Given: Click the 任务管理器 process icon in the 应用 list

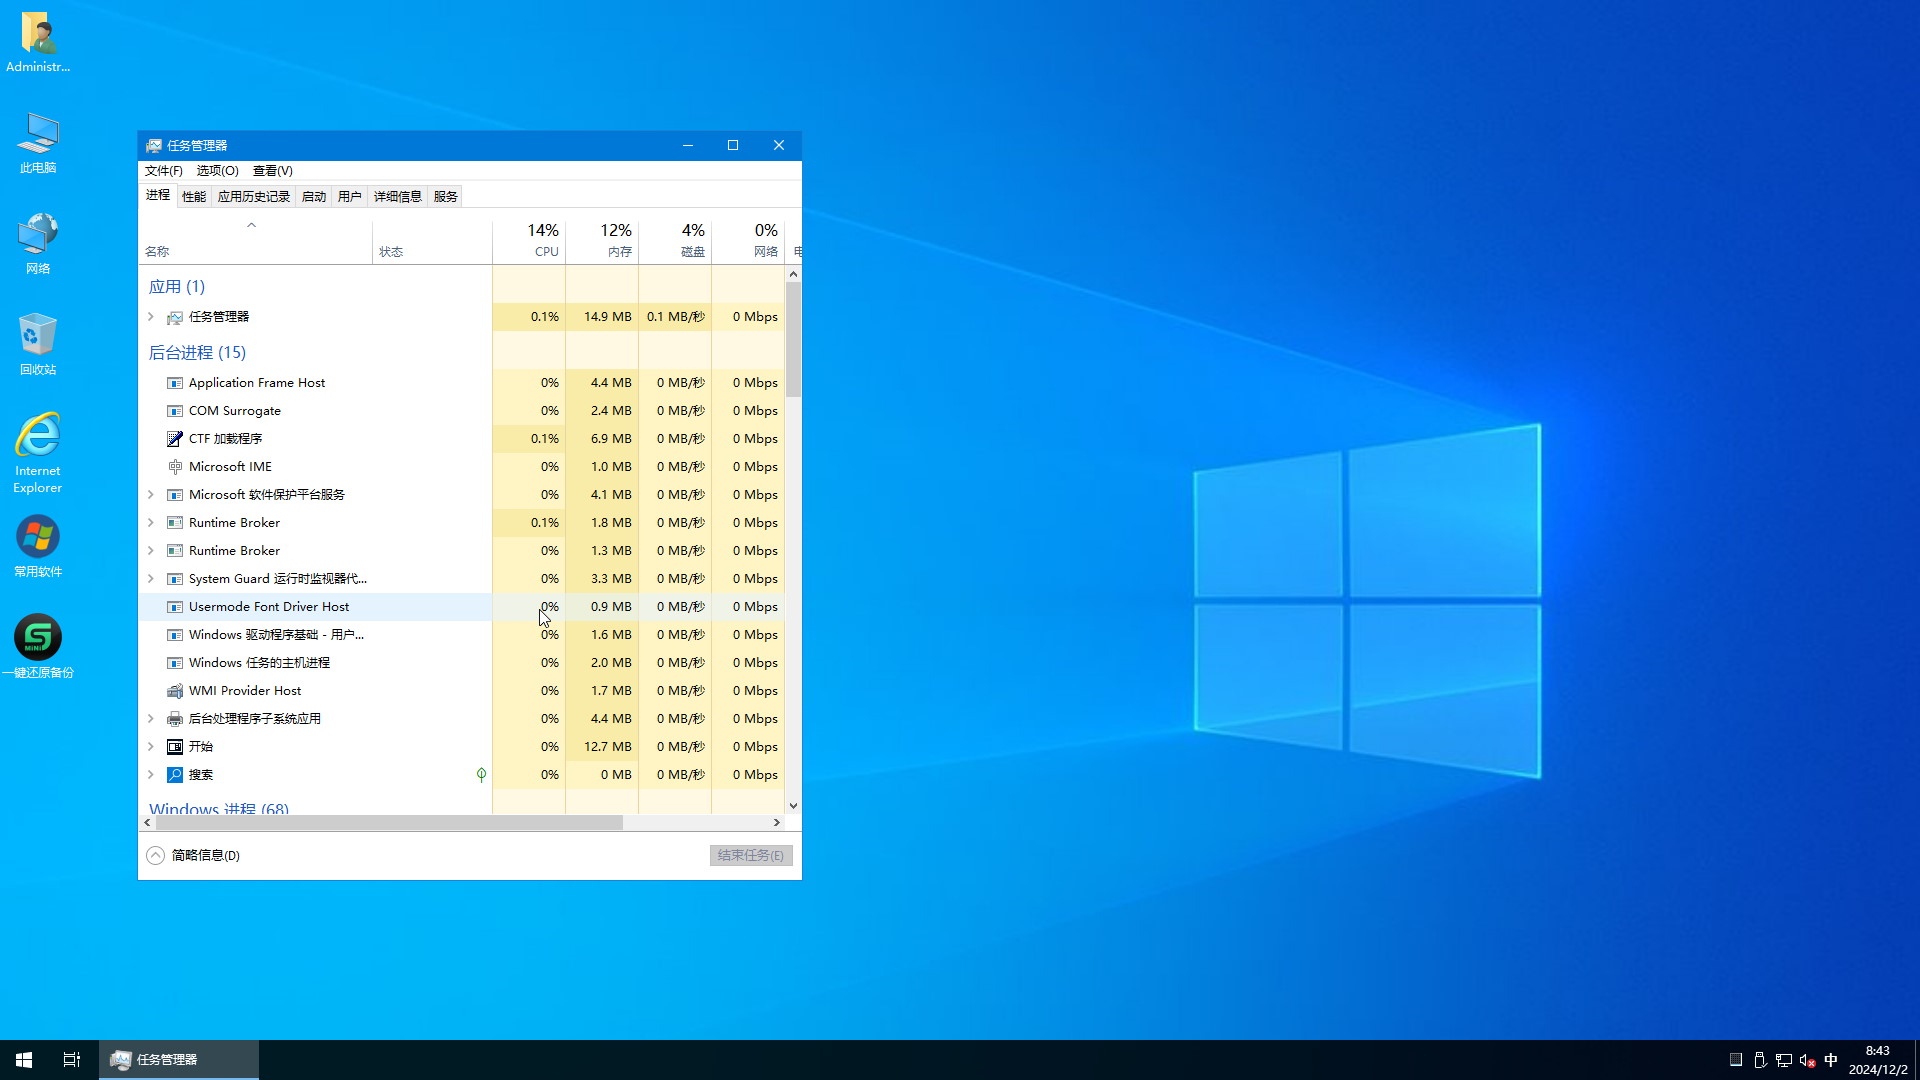Looking at the screenshot, I should pyautogui.click(x=175, y=317).
